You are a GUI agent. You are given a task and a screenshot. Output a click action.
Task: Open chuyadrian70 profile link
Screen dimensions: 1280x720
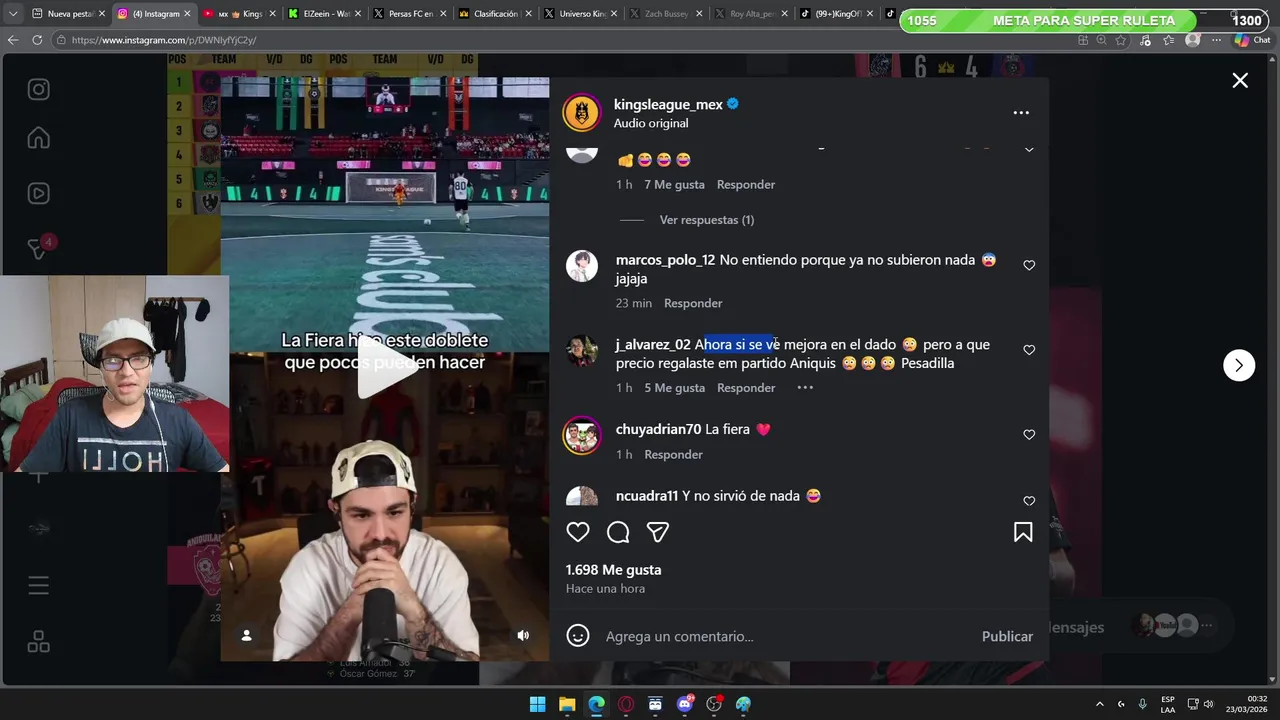tap(658, 429)
